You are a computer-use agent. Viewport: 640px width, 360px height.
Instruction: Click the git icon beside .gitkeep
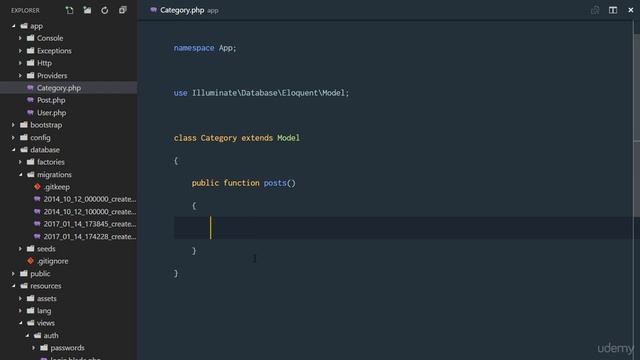pyautogui.click(x=37, y=187)
